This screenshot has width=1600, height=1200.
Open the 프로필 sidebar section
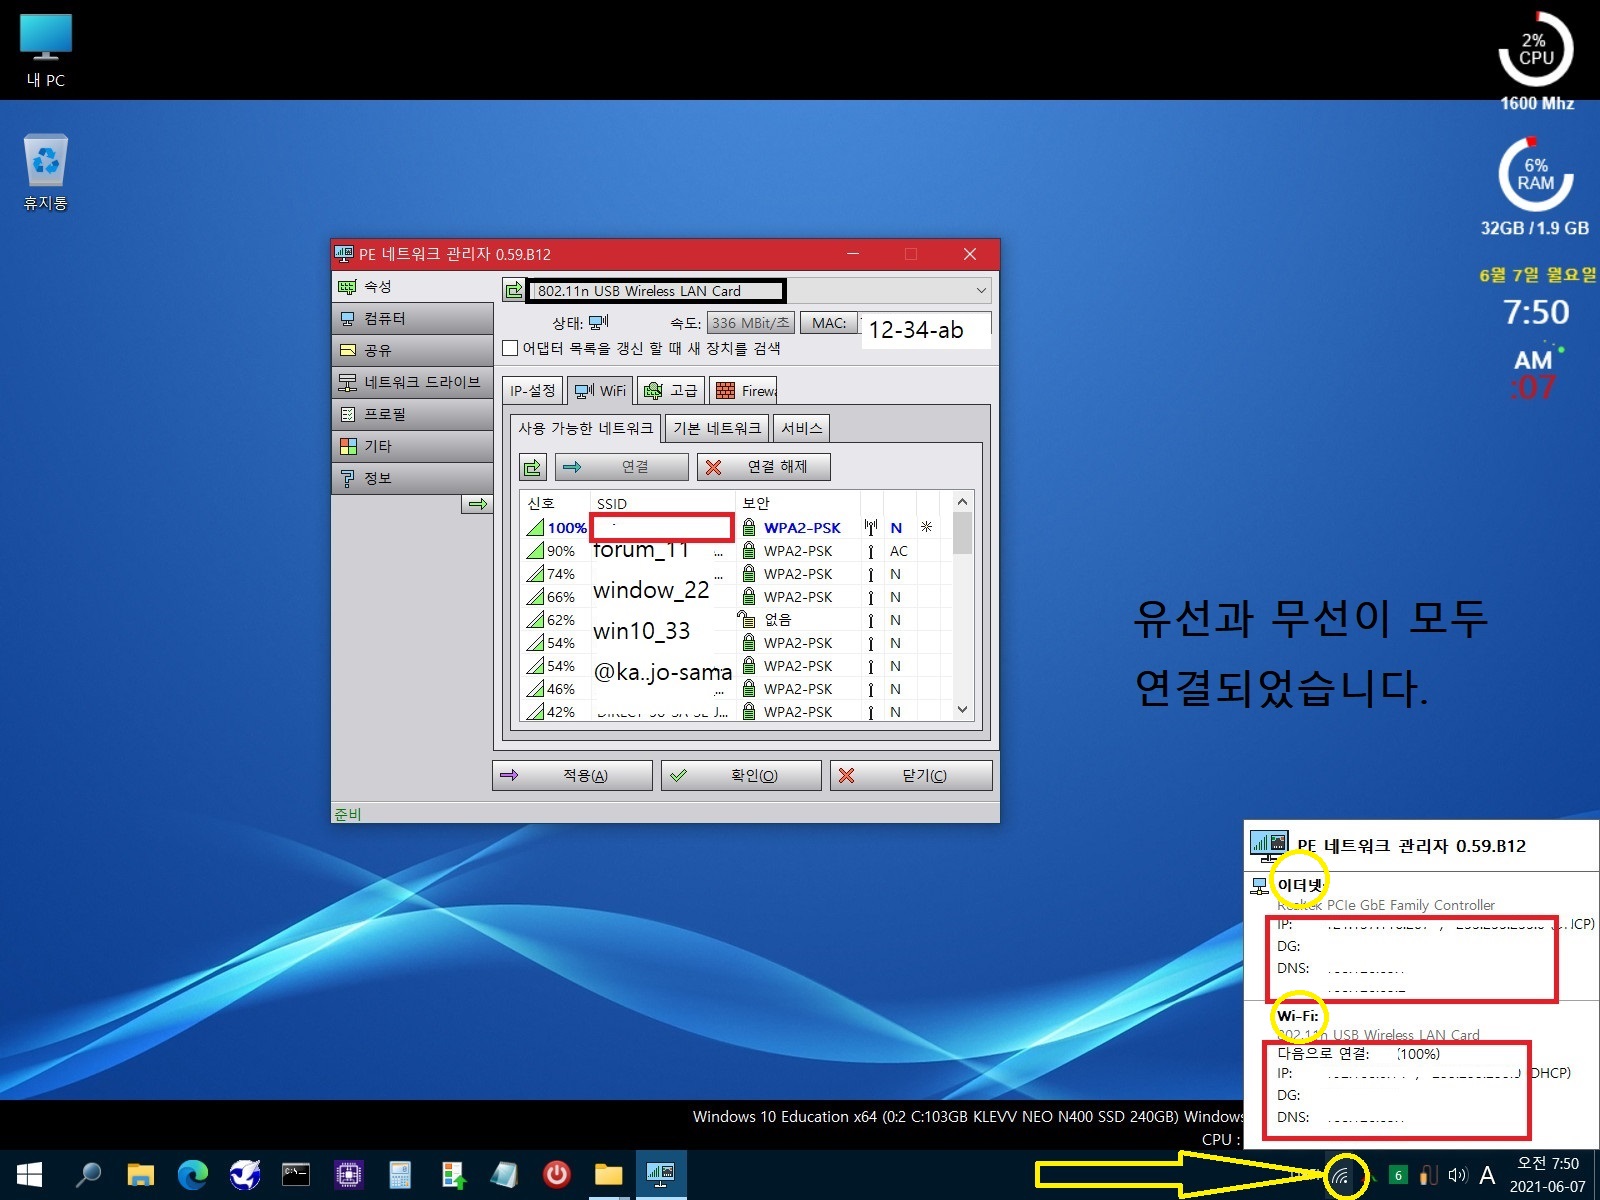(412, 414)
